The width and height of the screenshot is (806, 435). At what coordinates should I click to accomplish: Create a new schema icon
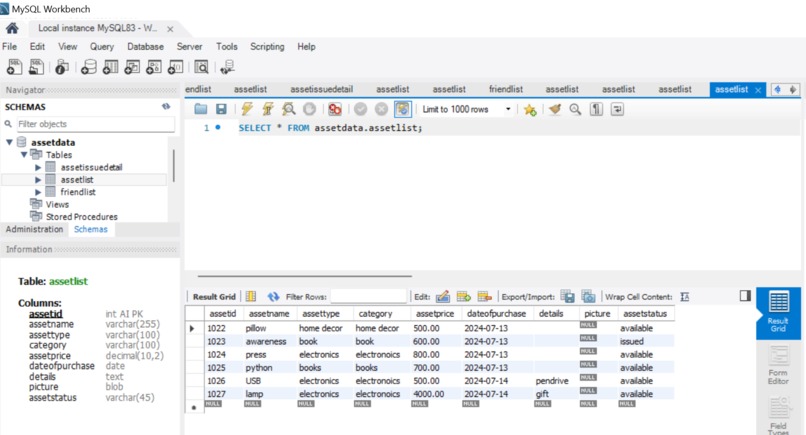[88, 67]
